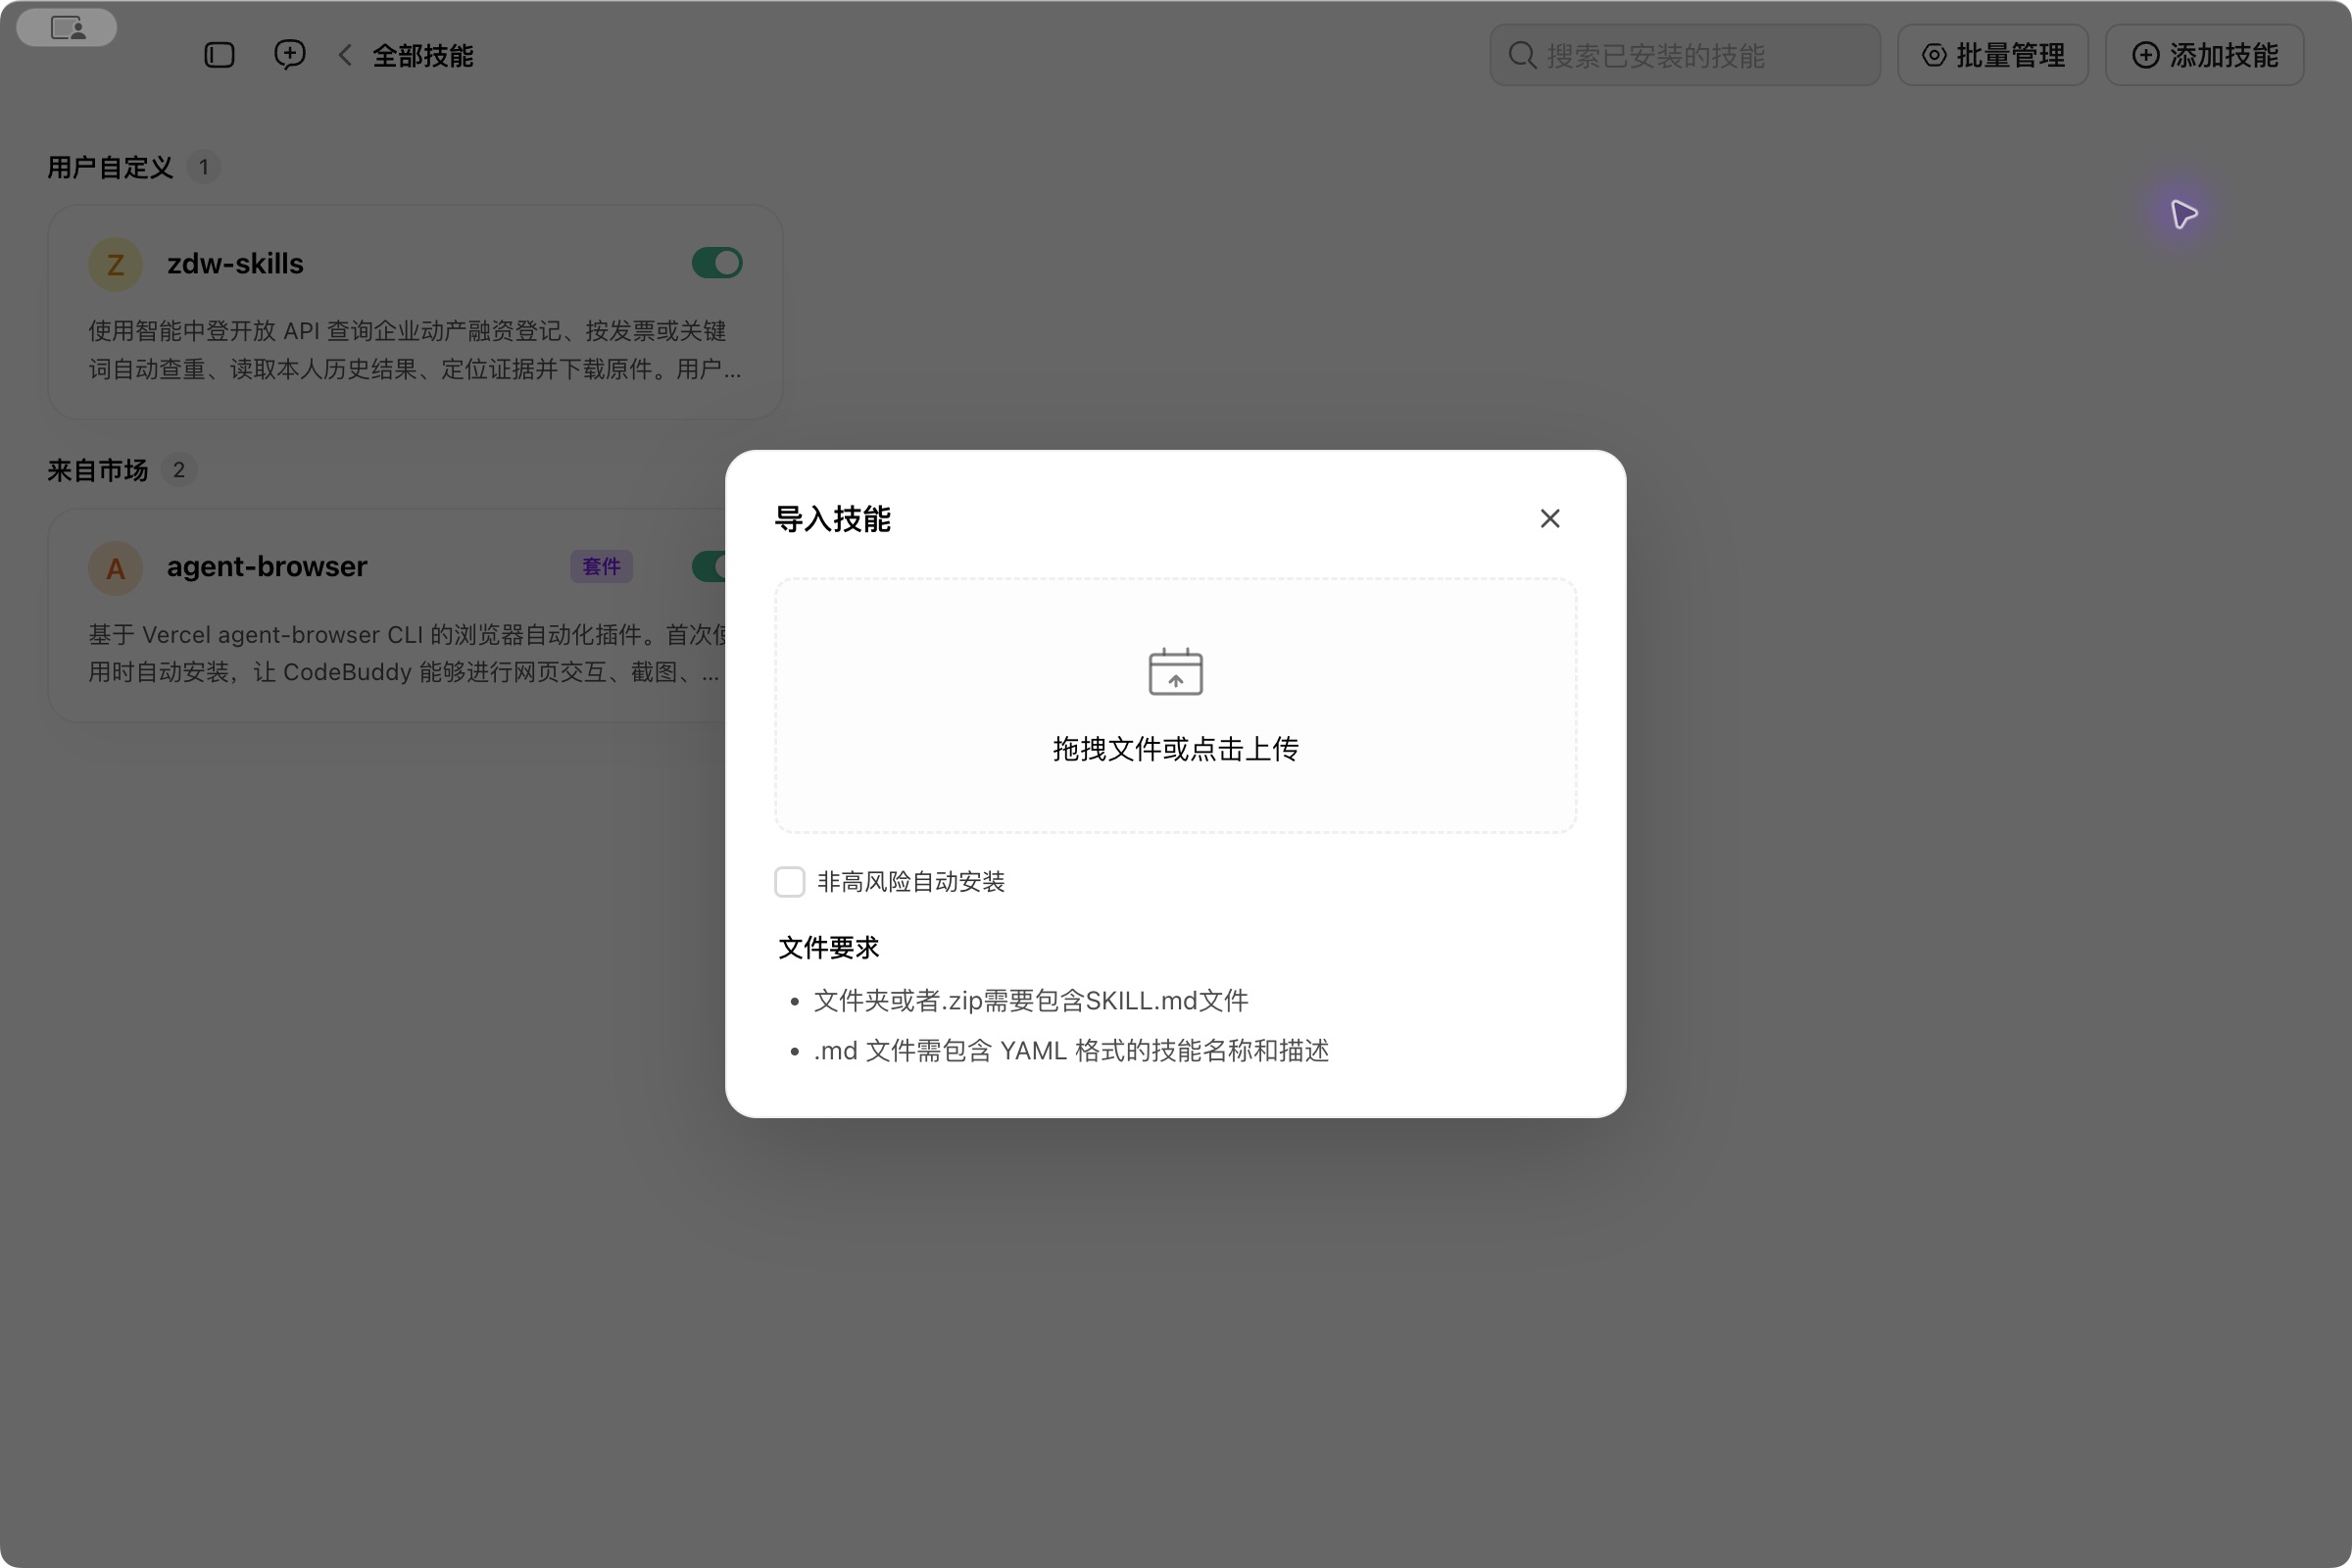Open the zdw-skills card title
The width and height of the screenshot is (2352, 1568).
click(x=235, y=264)
